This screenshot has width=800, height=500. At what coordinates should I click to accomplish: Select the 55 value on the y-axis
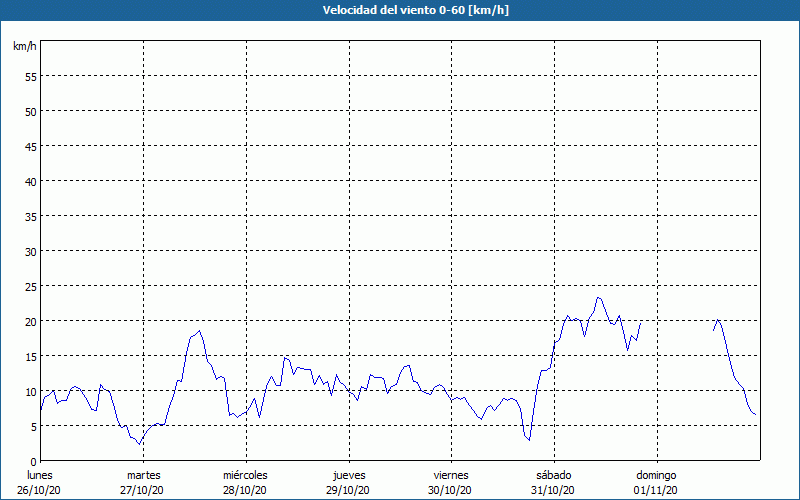coord(31,77)
